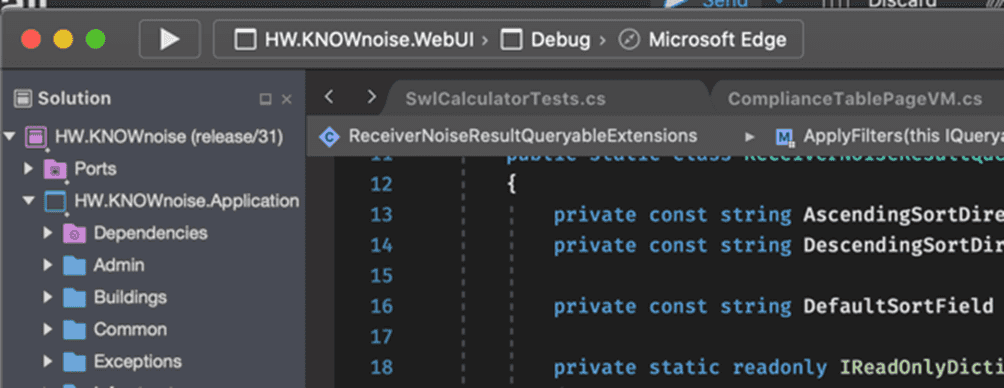Click the ReceiverNoiseResultQueryableExtensions class icon
The width and height of the screenshot is (1004, 388).
[x=329, y=136]
